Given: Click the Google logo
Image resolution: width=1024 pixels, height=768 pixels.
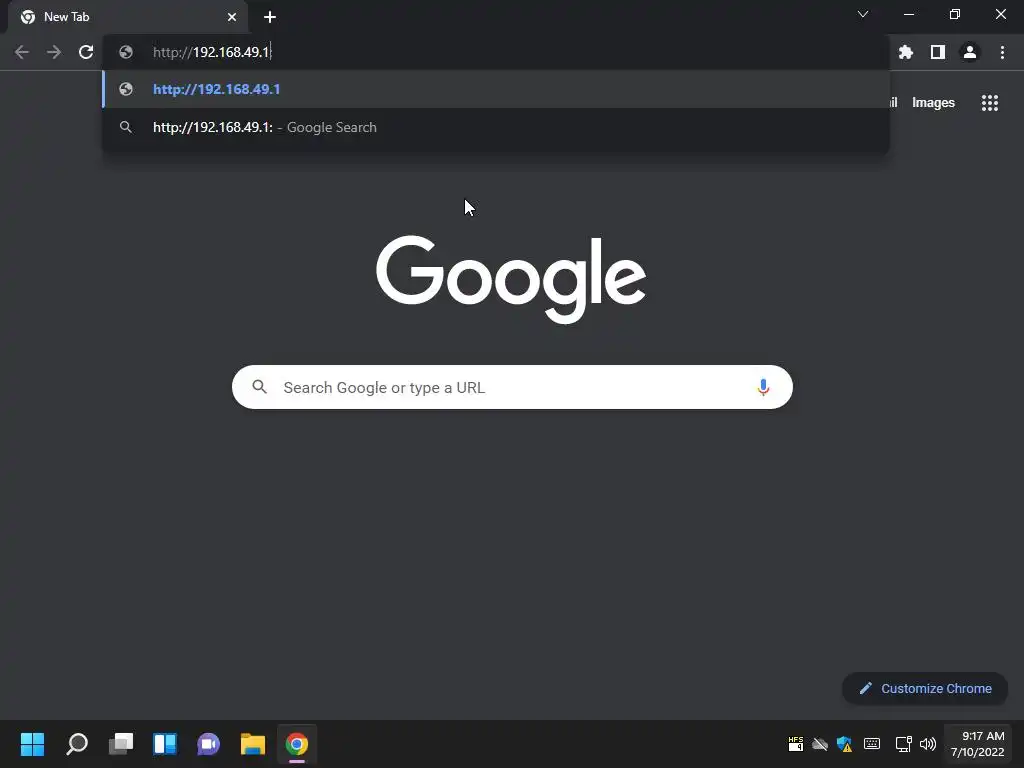Looking at the screenshot, I should tap(511, 279).
